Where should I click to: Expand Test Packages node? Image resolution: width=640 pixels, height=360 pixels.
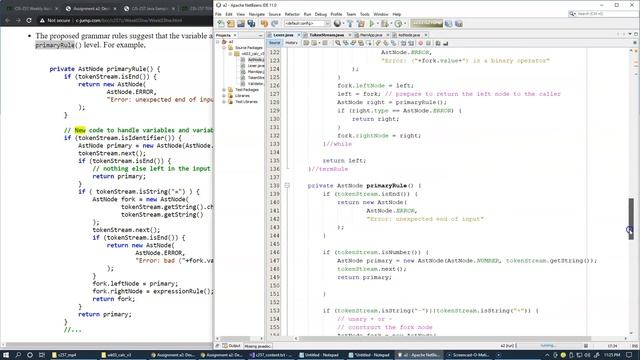(224, 89)
